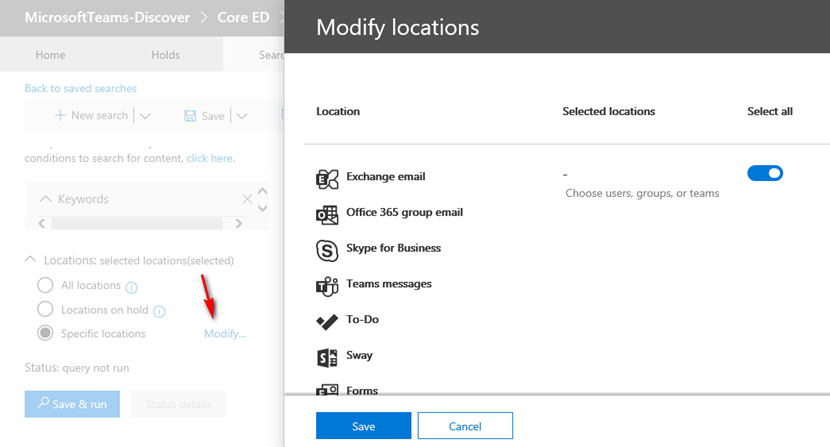The width and height of the screenshot is (830, 447).
Task: Click the blue Save button in panel
Action: pos(364,426)
